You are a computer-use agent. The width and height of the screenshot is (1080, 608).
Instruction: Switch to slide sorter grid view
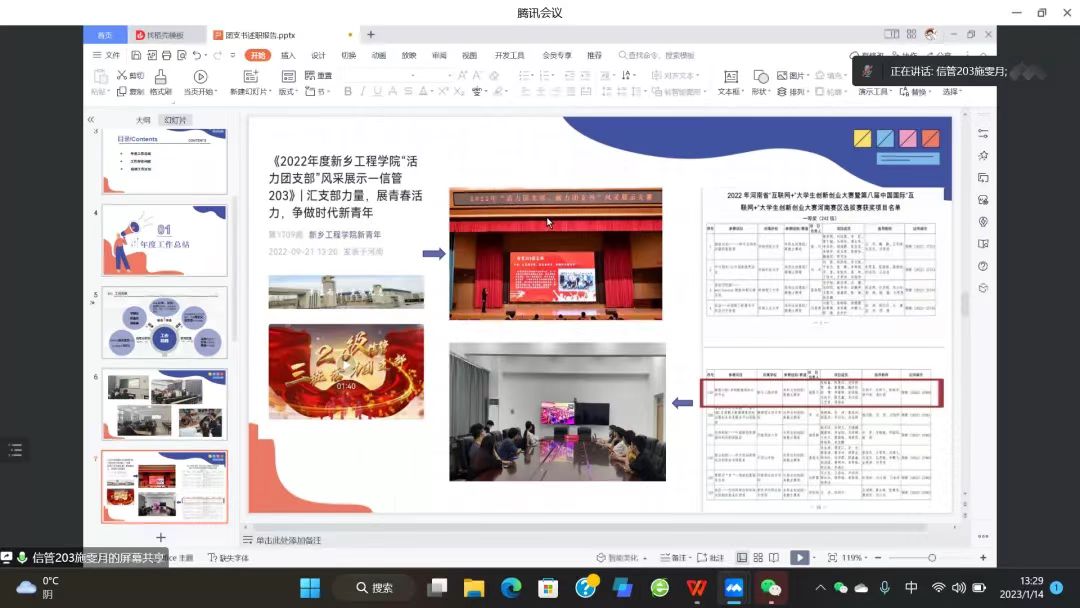pos(757,557)
